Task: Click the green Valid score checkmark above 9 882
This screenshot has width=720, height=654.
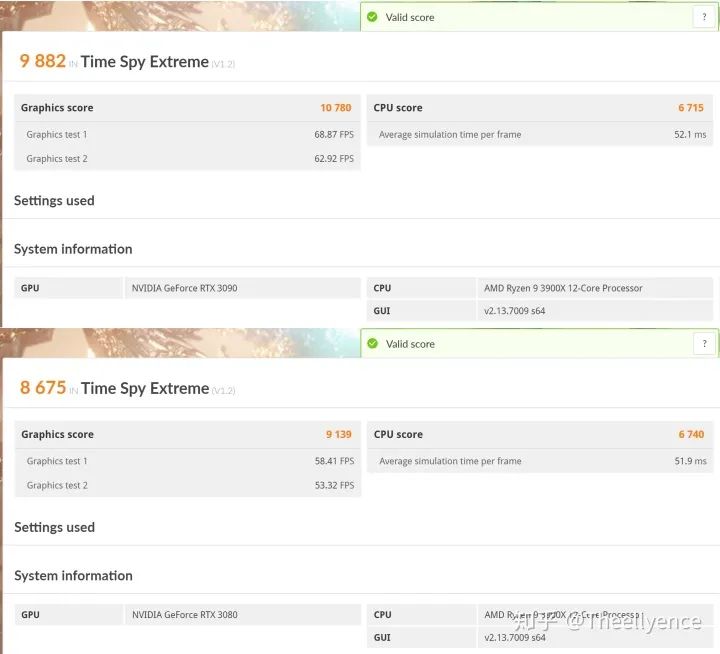Action: tap(373, 17)
